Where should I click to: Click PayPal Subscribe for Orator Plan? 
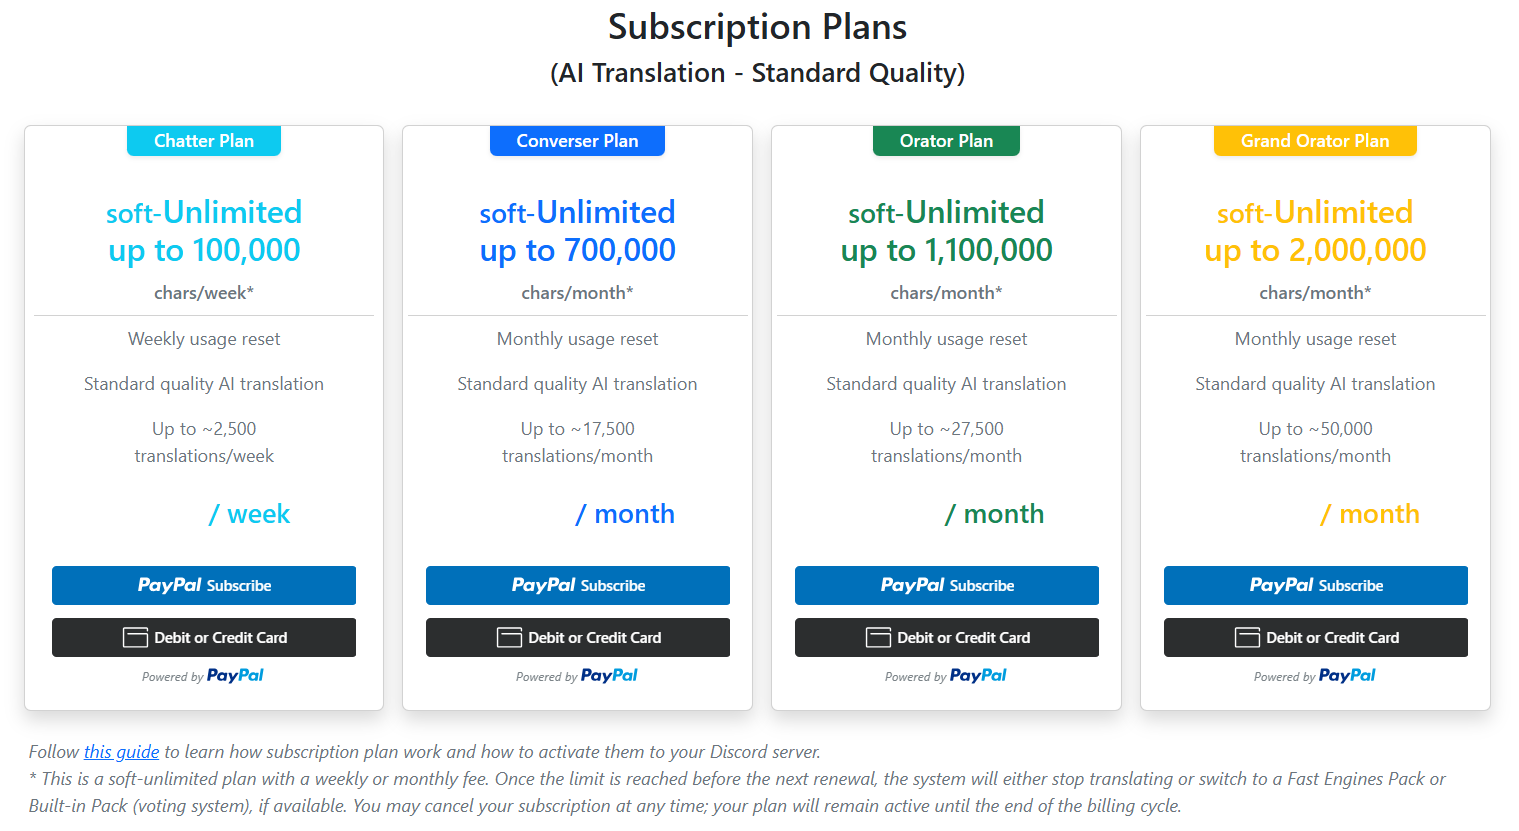coord(947,585)
